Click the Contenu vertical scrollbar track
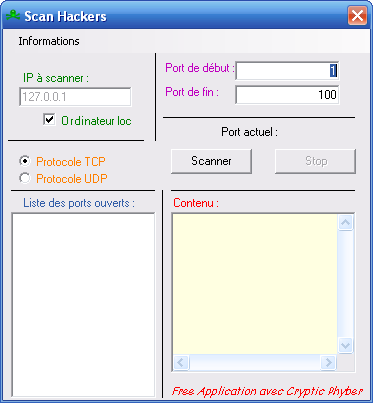Image resolution: width=373 pixels, height=403 pixels. [345, 284]
